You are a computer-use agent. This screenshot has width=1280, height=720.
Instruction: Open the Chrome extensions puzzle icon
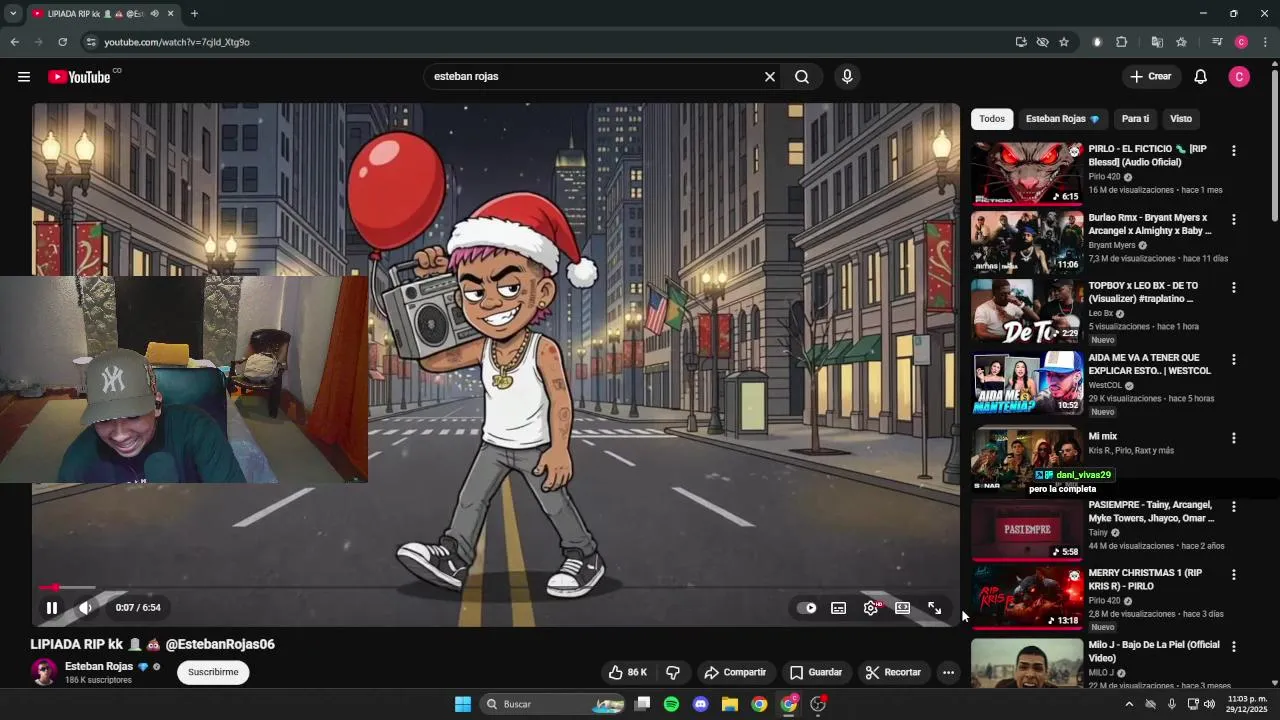1121,42
